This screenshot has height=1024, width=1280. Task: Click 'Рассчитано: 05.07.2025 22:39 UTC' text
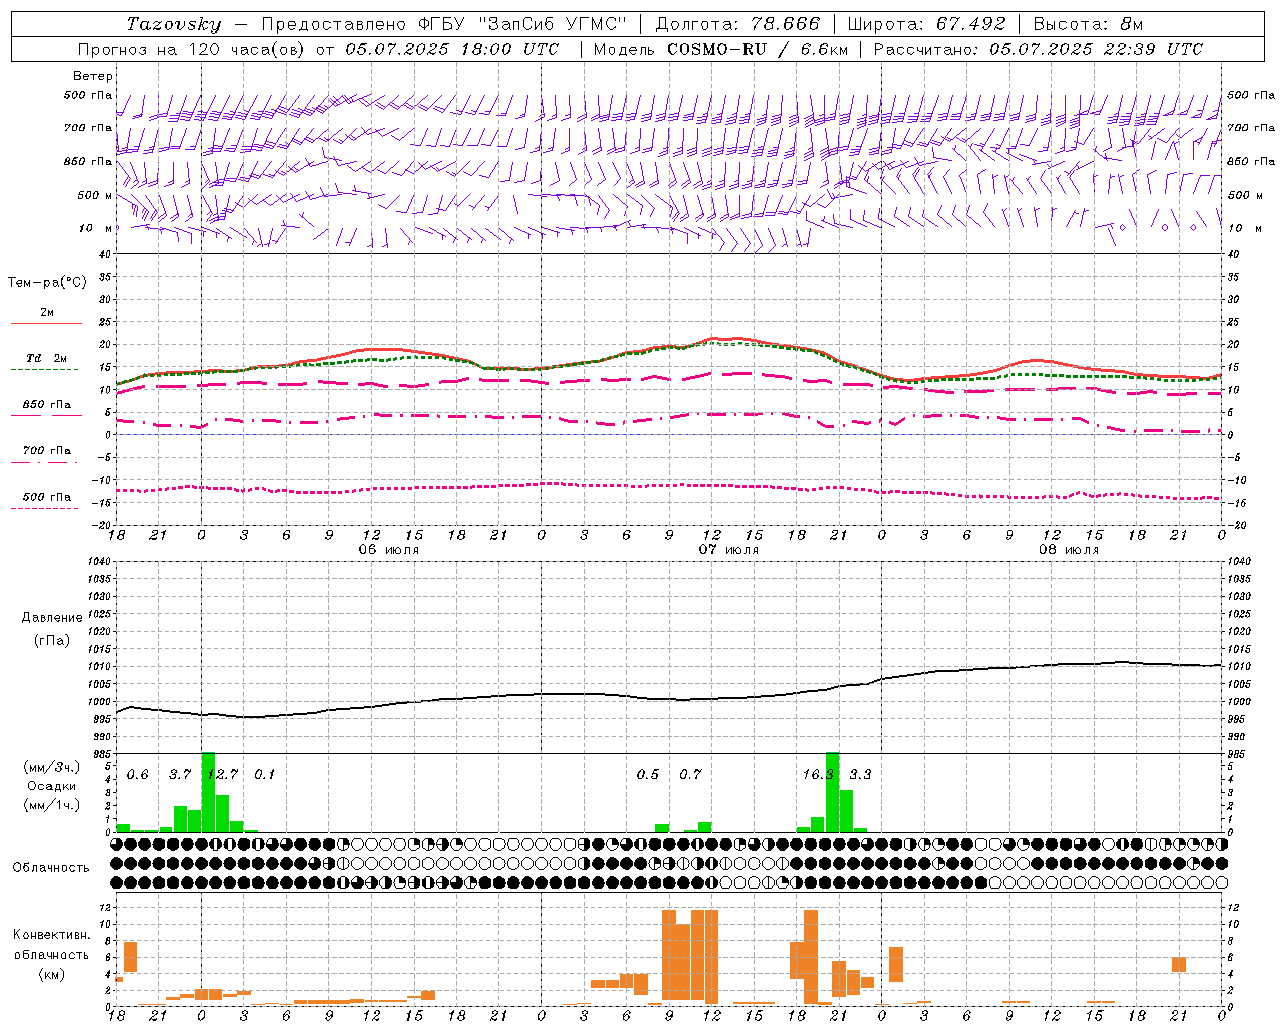[1038, 49]
